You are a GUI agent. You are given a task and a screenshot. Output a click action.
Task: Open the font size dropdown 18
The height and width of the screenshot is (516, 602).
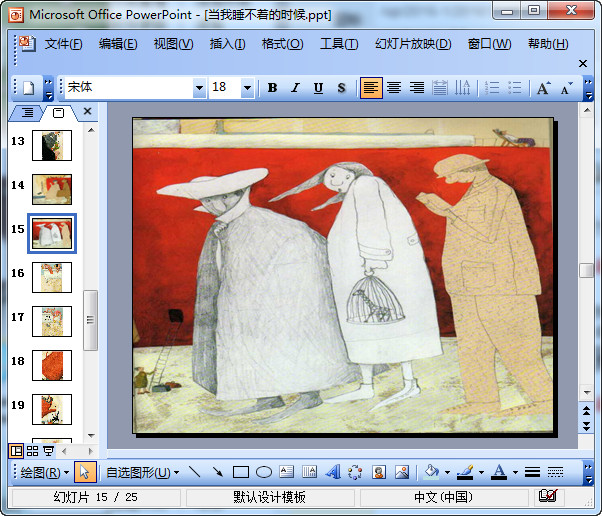[248, 88]
